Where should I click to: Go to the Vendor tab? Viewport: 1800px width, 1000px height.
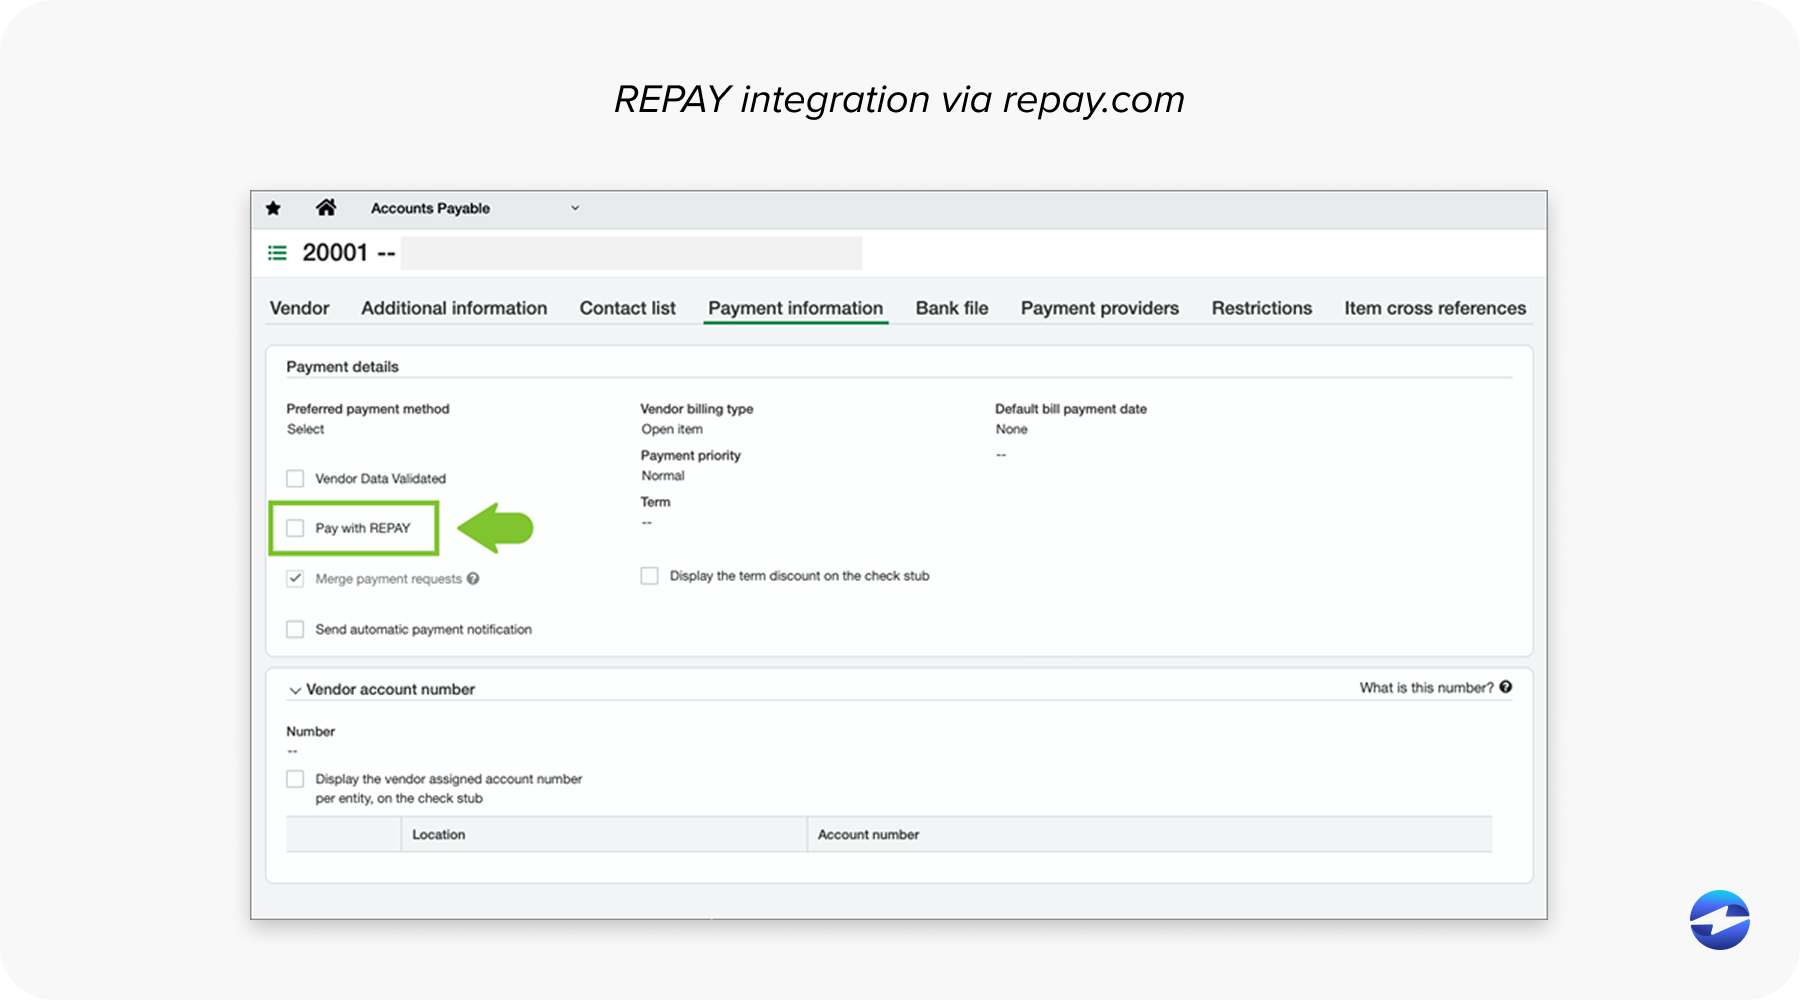300,308
